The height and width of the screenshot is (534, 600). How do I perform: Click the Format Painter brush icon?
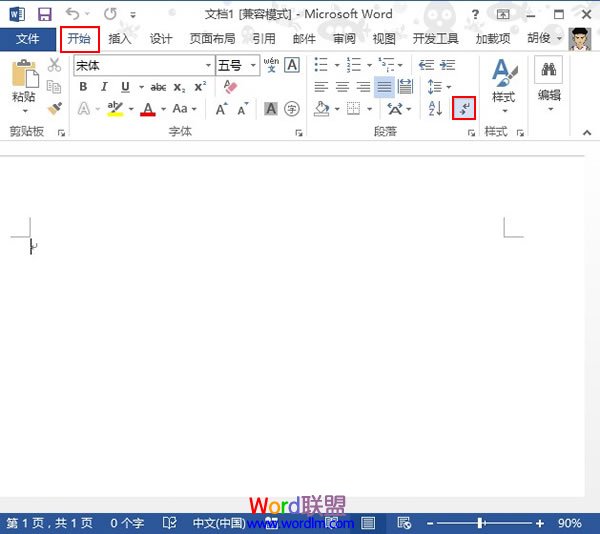54,108
